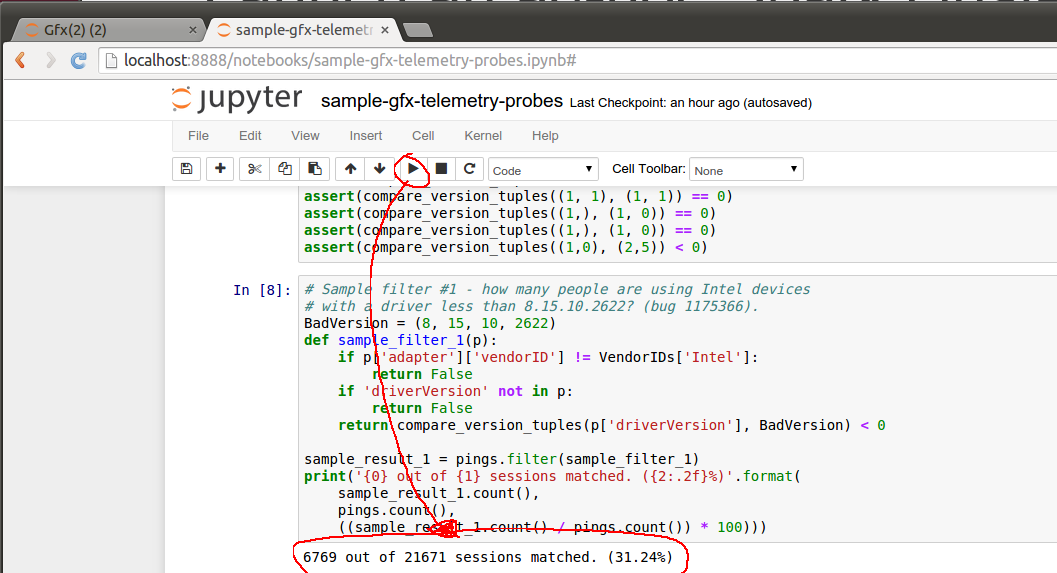Open the Cell menu

423,135
